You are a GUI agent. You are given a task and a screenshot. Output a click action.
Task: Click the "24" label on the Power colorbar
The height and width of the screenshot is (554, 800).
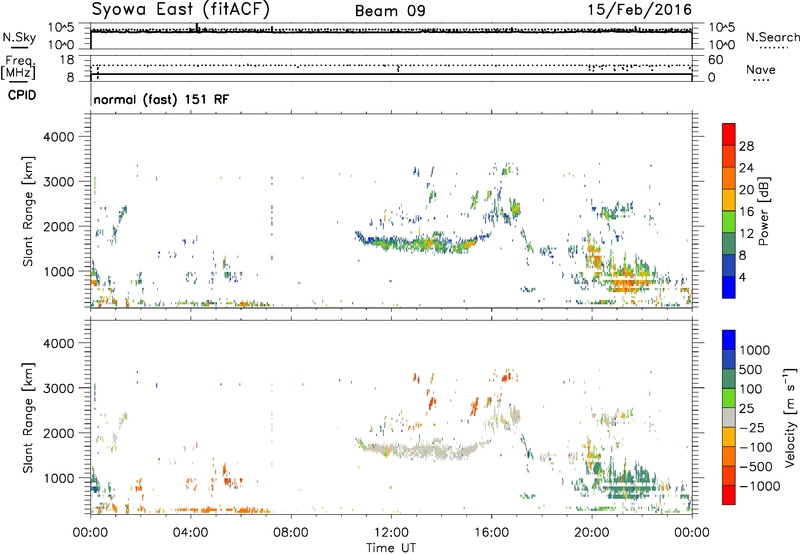click(x=746, y=168)
